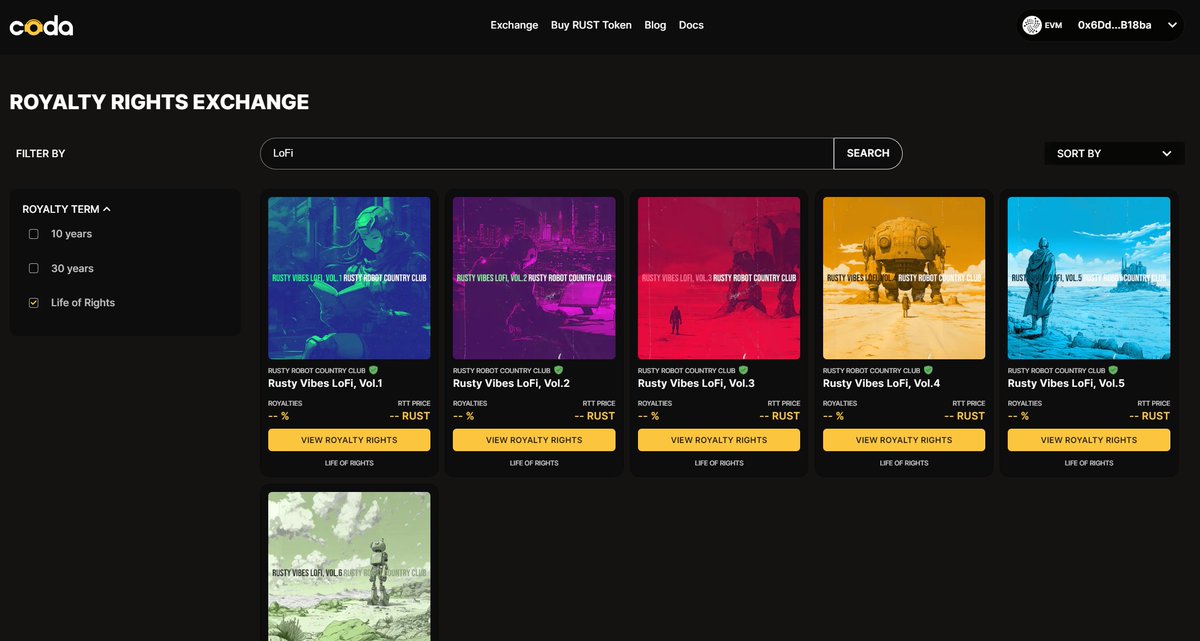
Task: Open the Blog page
Action: (x=655, y=25)
